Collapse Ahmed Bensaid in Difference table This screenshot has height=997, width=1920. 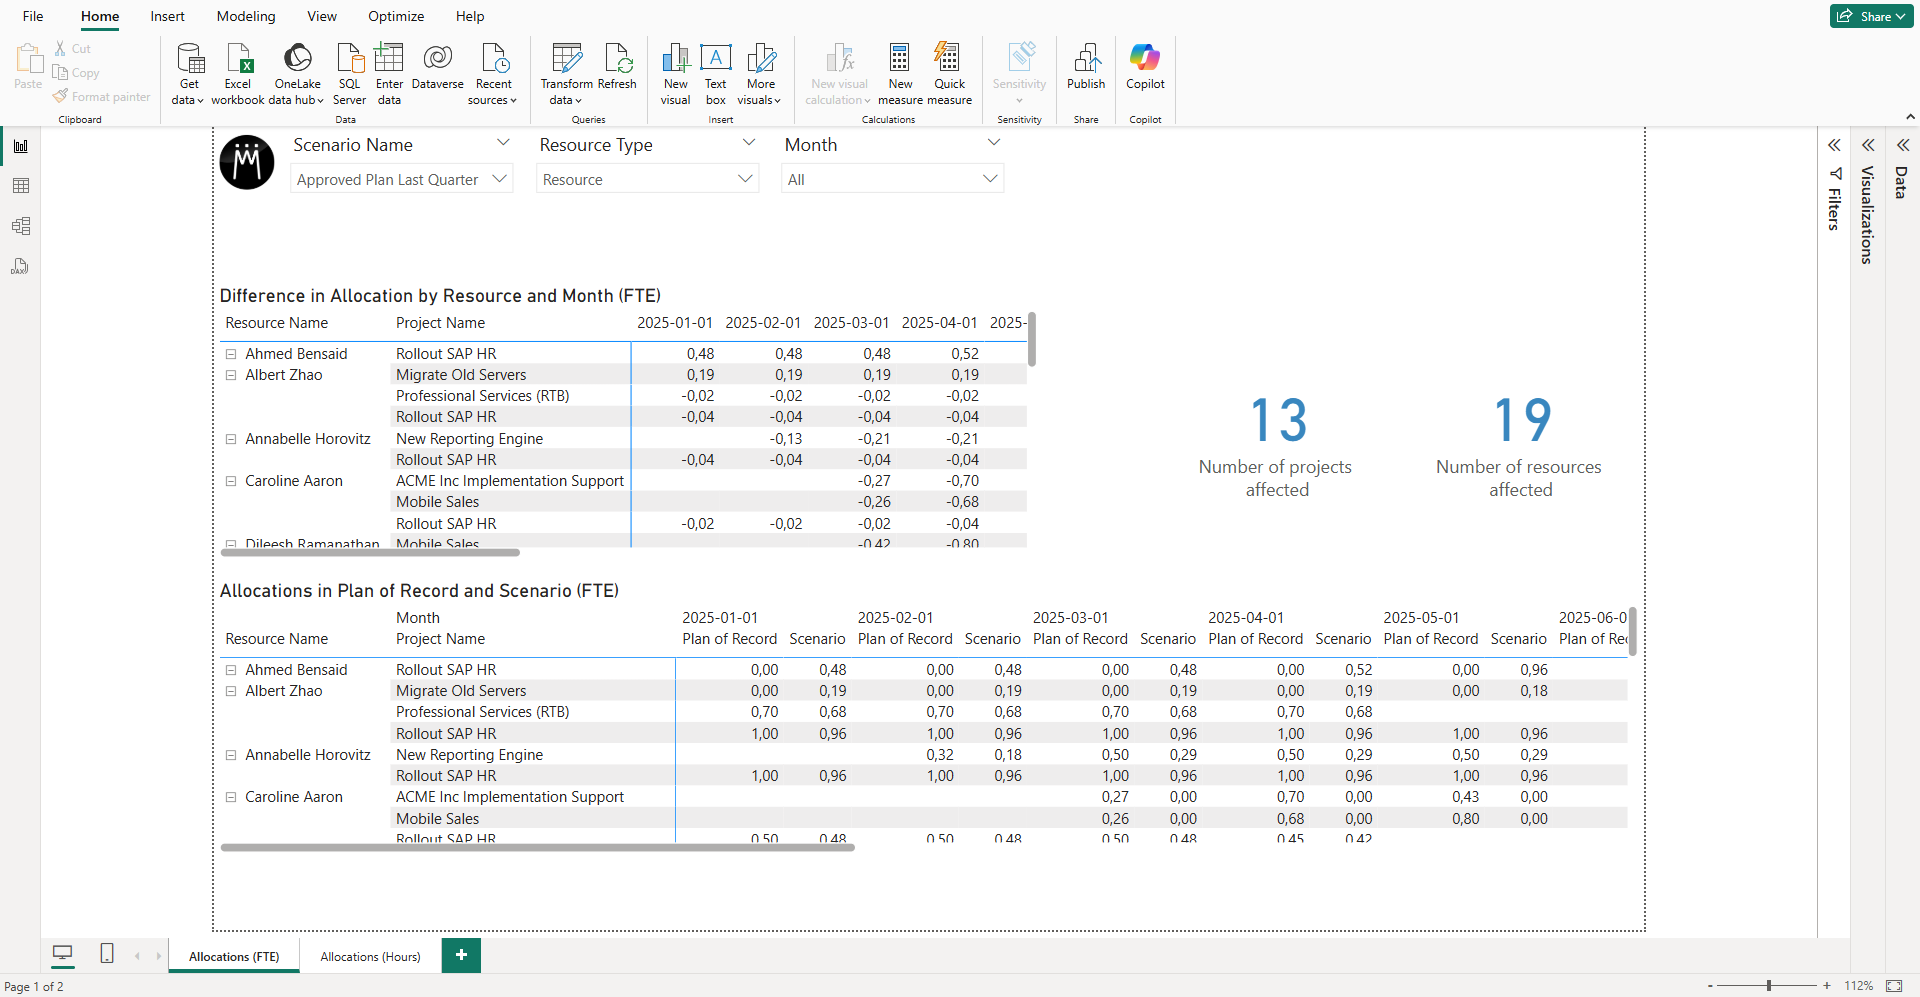pos(231,354)
